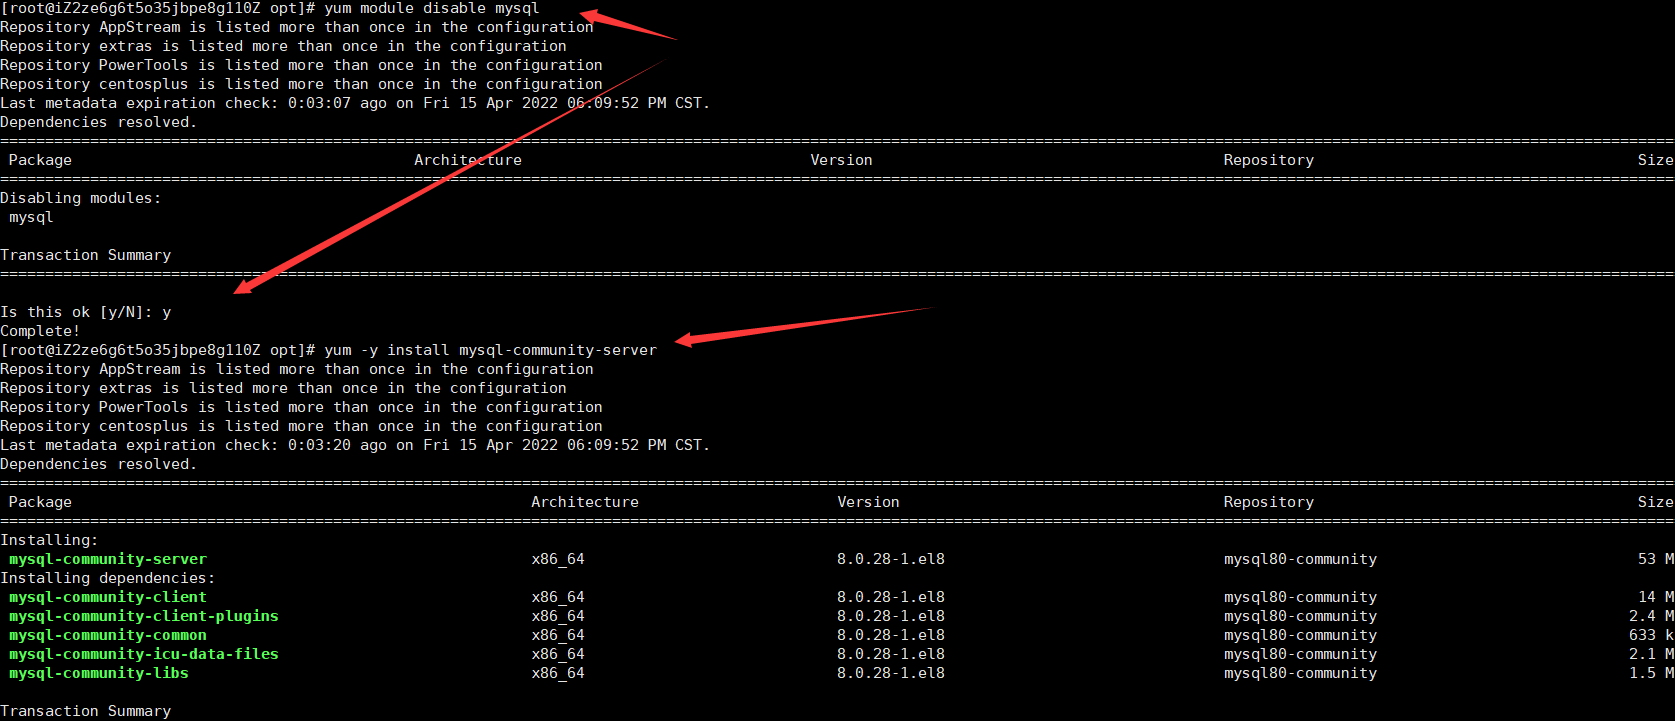Click 'Installing dependencies:' heading
The image size is (1675, 721).
coord(108,578)
